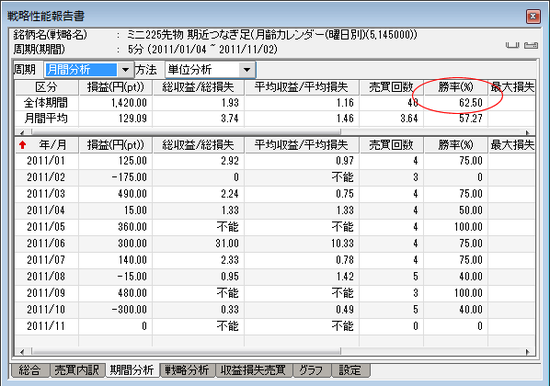This screenshot has height=386, width=550.
Task: Click the lower scrollbar left arrow
Action: [22, 351]
